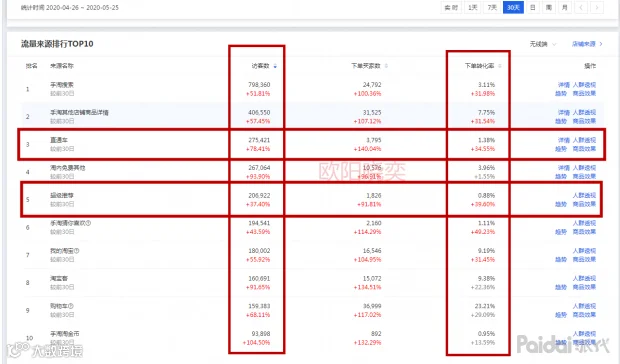Choose the 月 period option
The image size is (620, 364).
pos(565,8)
